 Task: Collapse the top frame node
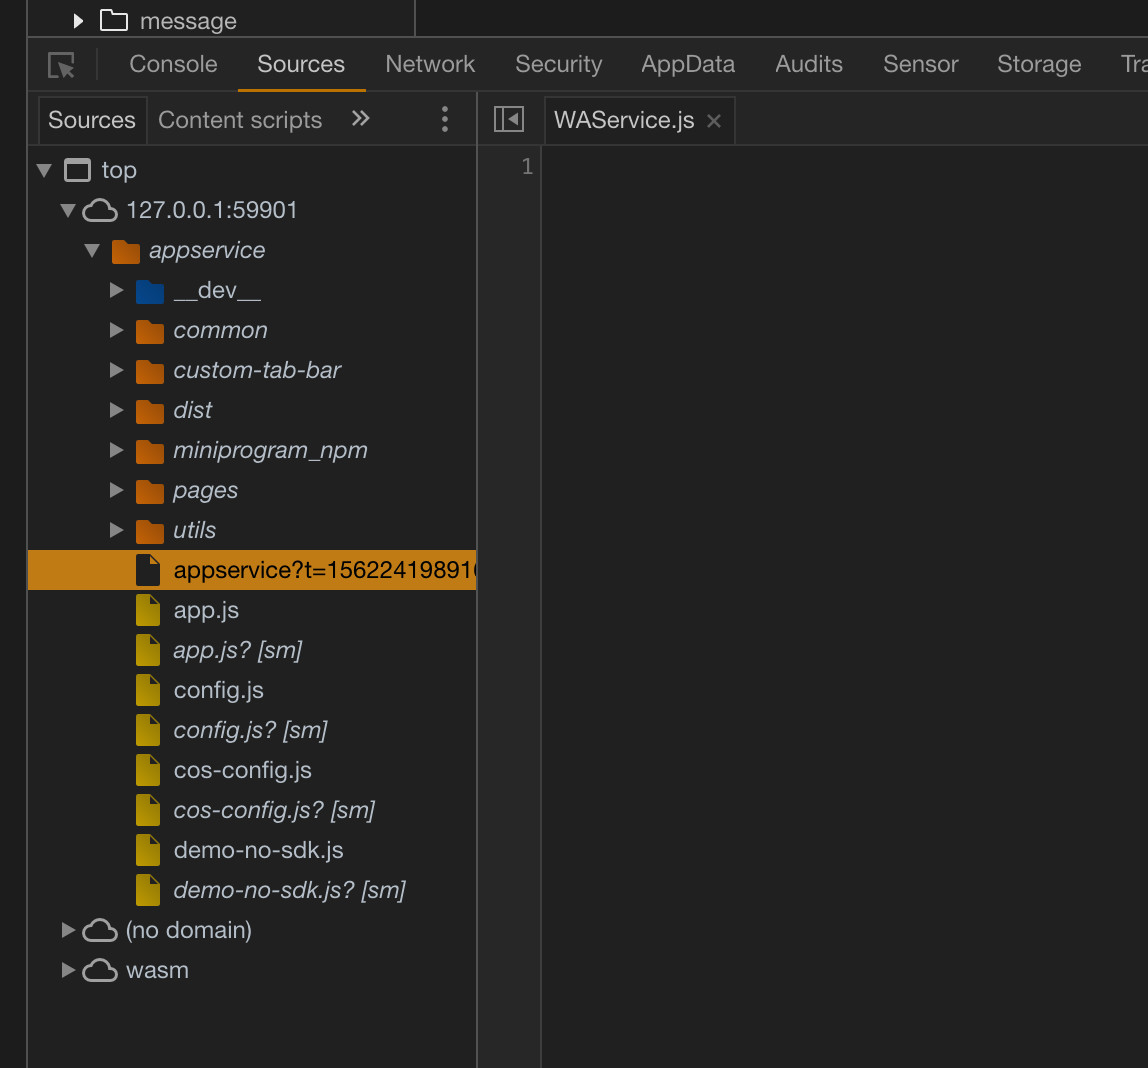[x=45, y=171]
